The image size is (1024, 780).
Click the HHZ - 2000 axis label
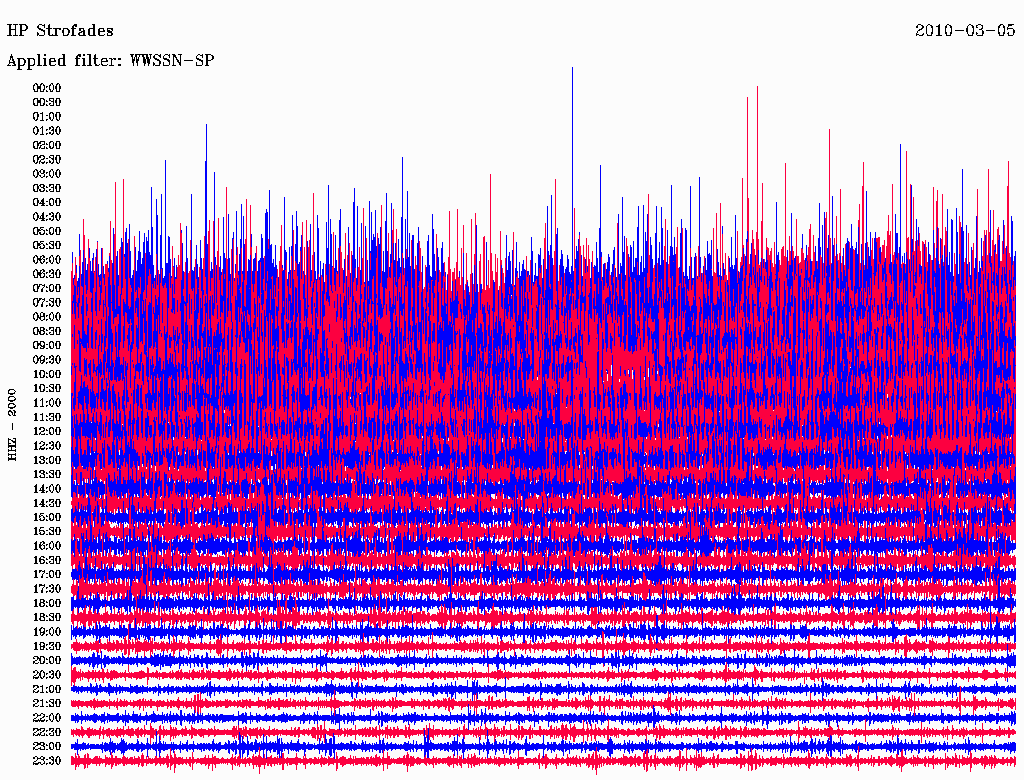tap(12, 425)
